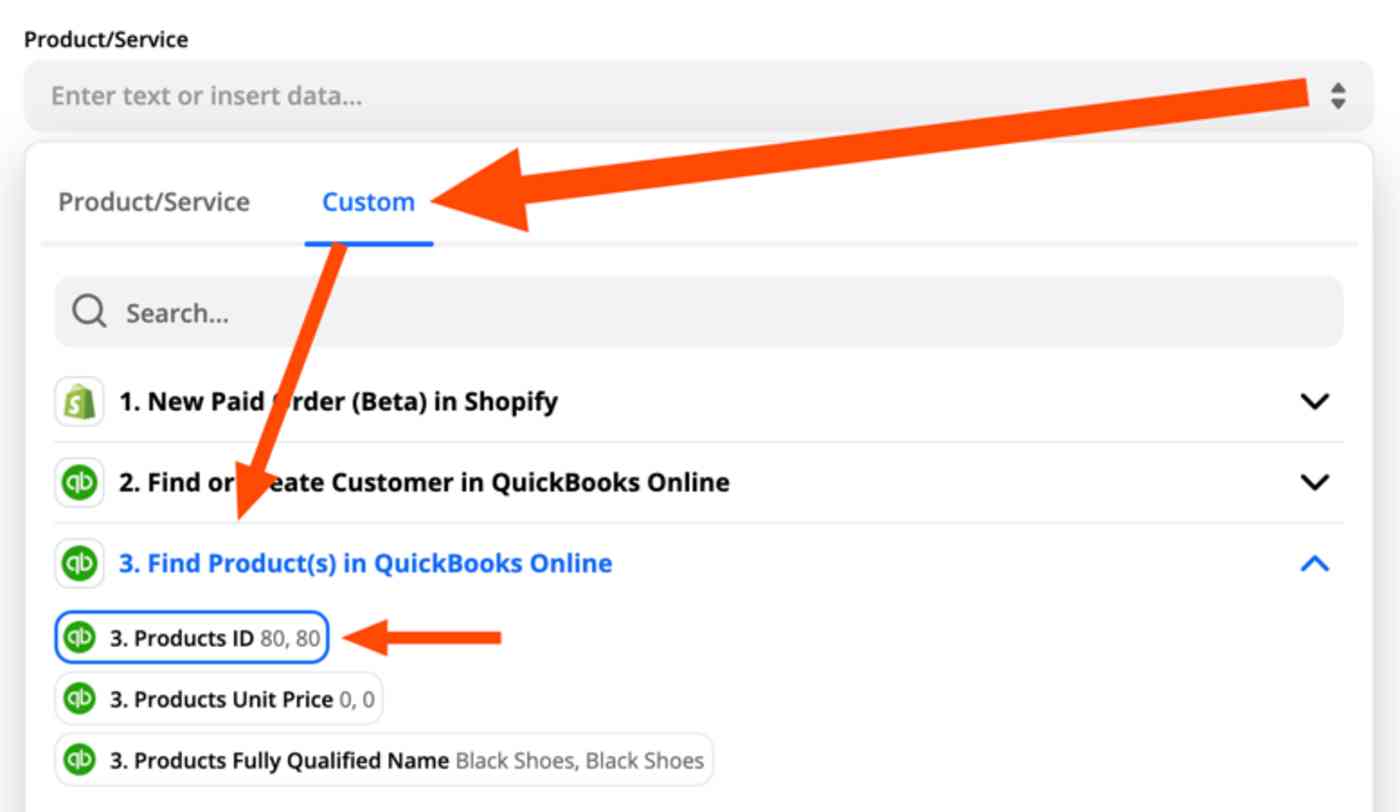Viewport: 1400px width, 812px height.
Task: Choose the 3. Products ID option
Action: (x=192, y=638)
